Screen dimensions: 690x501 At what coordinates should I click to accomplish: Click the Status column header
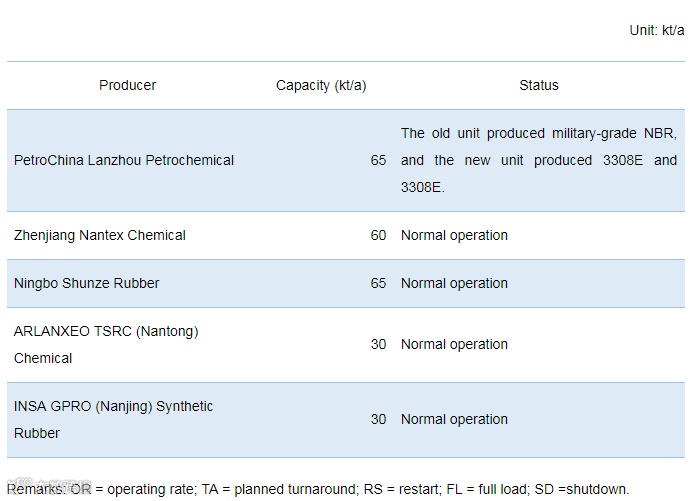point(539,85)
